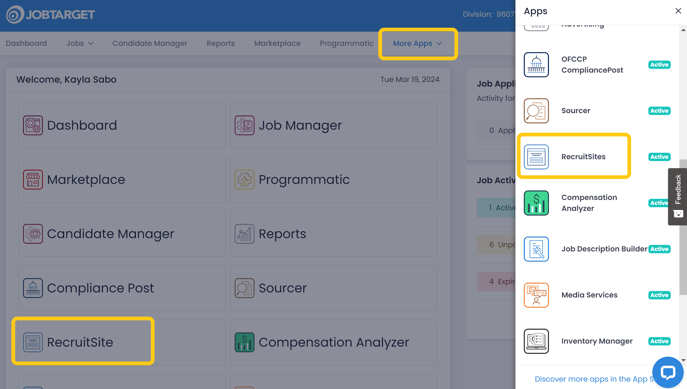The image size is (687, 389).
Task: Open Reports in navigation bar
Action: [x=221, y=43]
